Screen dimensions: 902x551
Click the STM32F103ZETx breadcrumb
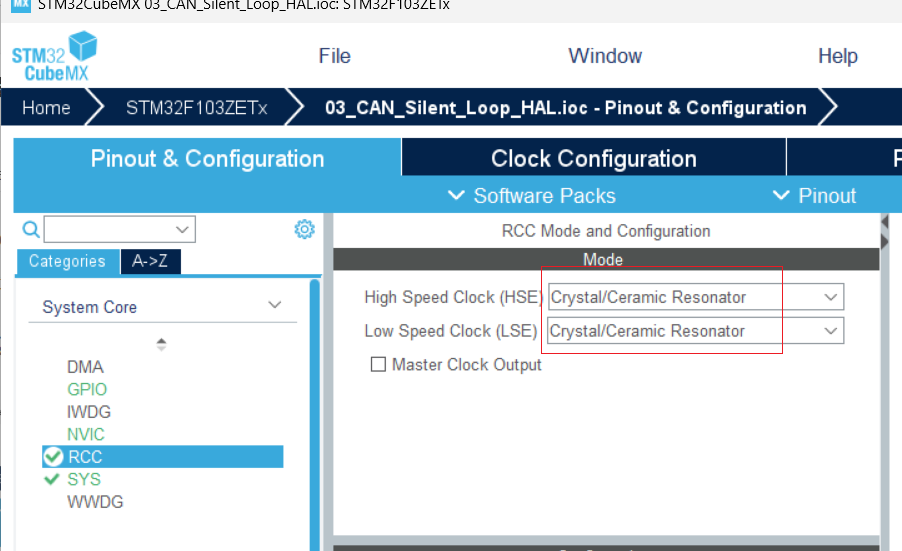tap(197, 108)
